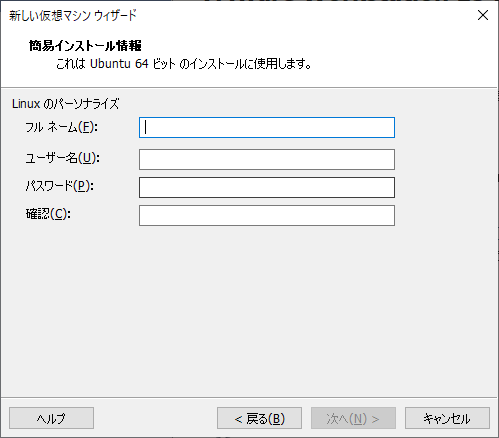Click the 確認(C) label text
The image size is (499, 438).
[x=48, y=214]
